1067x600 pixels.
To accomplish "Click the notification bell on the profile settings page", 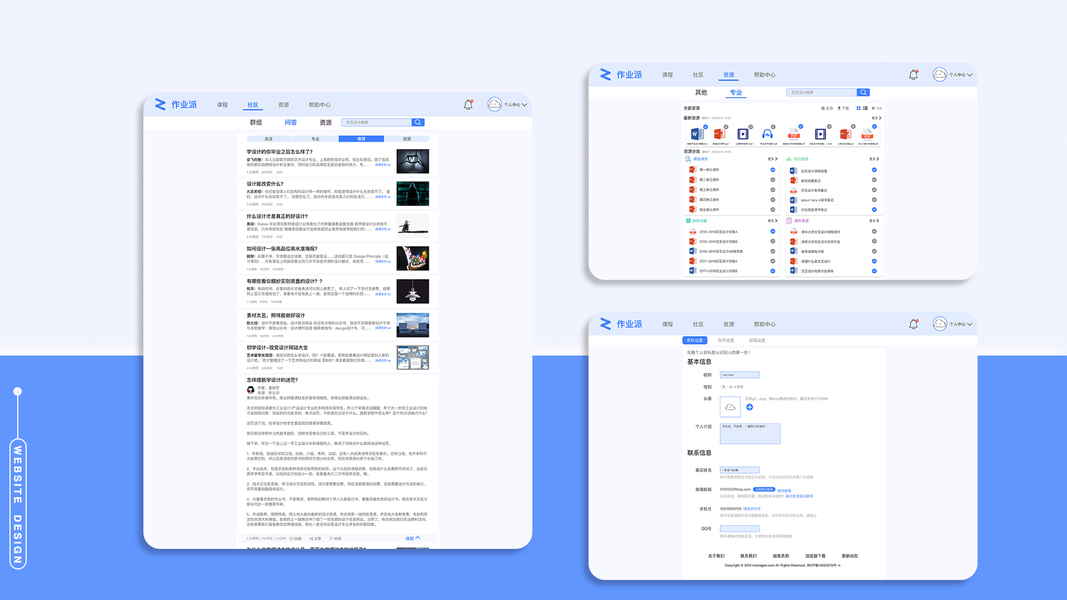I will click(913, 324).
